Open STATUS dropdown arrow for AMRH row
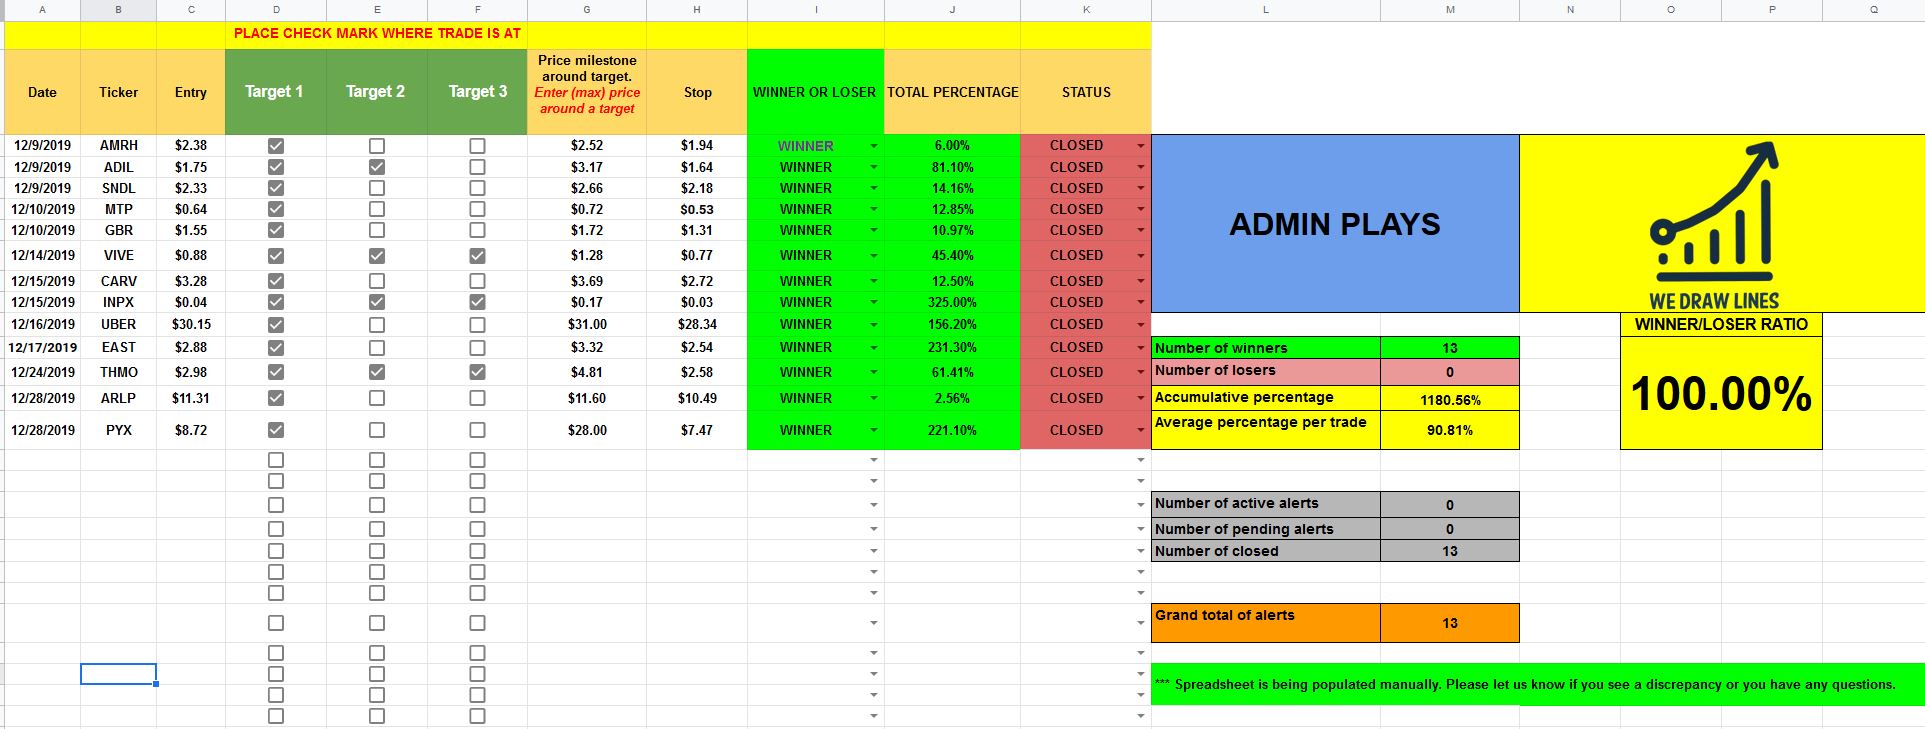 1140,146
